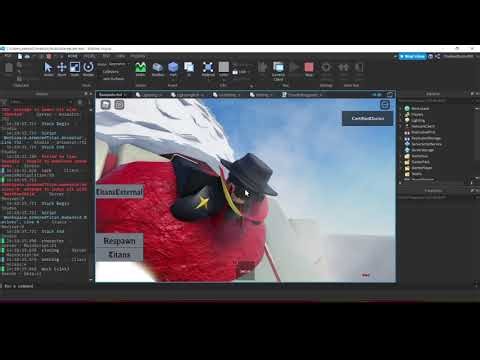Screen dimensions: 480x360
Task: Click the Game Settings gear icon
Action: tap(326, 68)
